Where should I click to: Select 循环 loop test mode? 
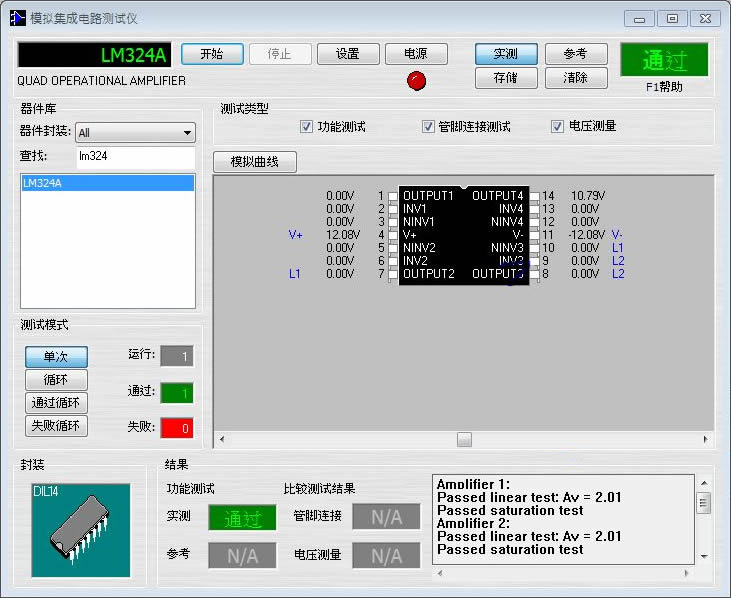pos(56,380)
